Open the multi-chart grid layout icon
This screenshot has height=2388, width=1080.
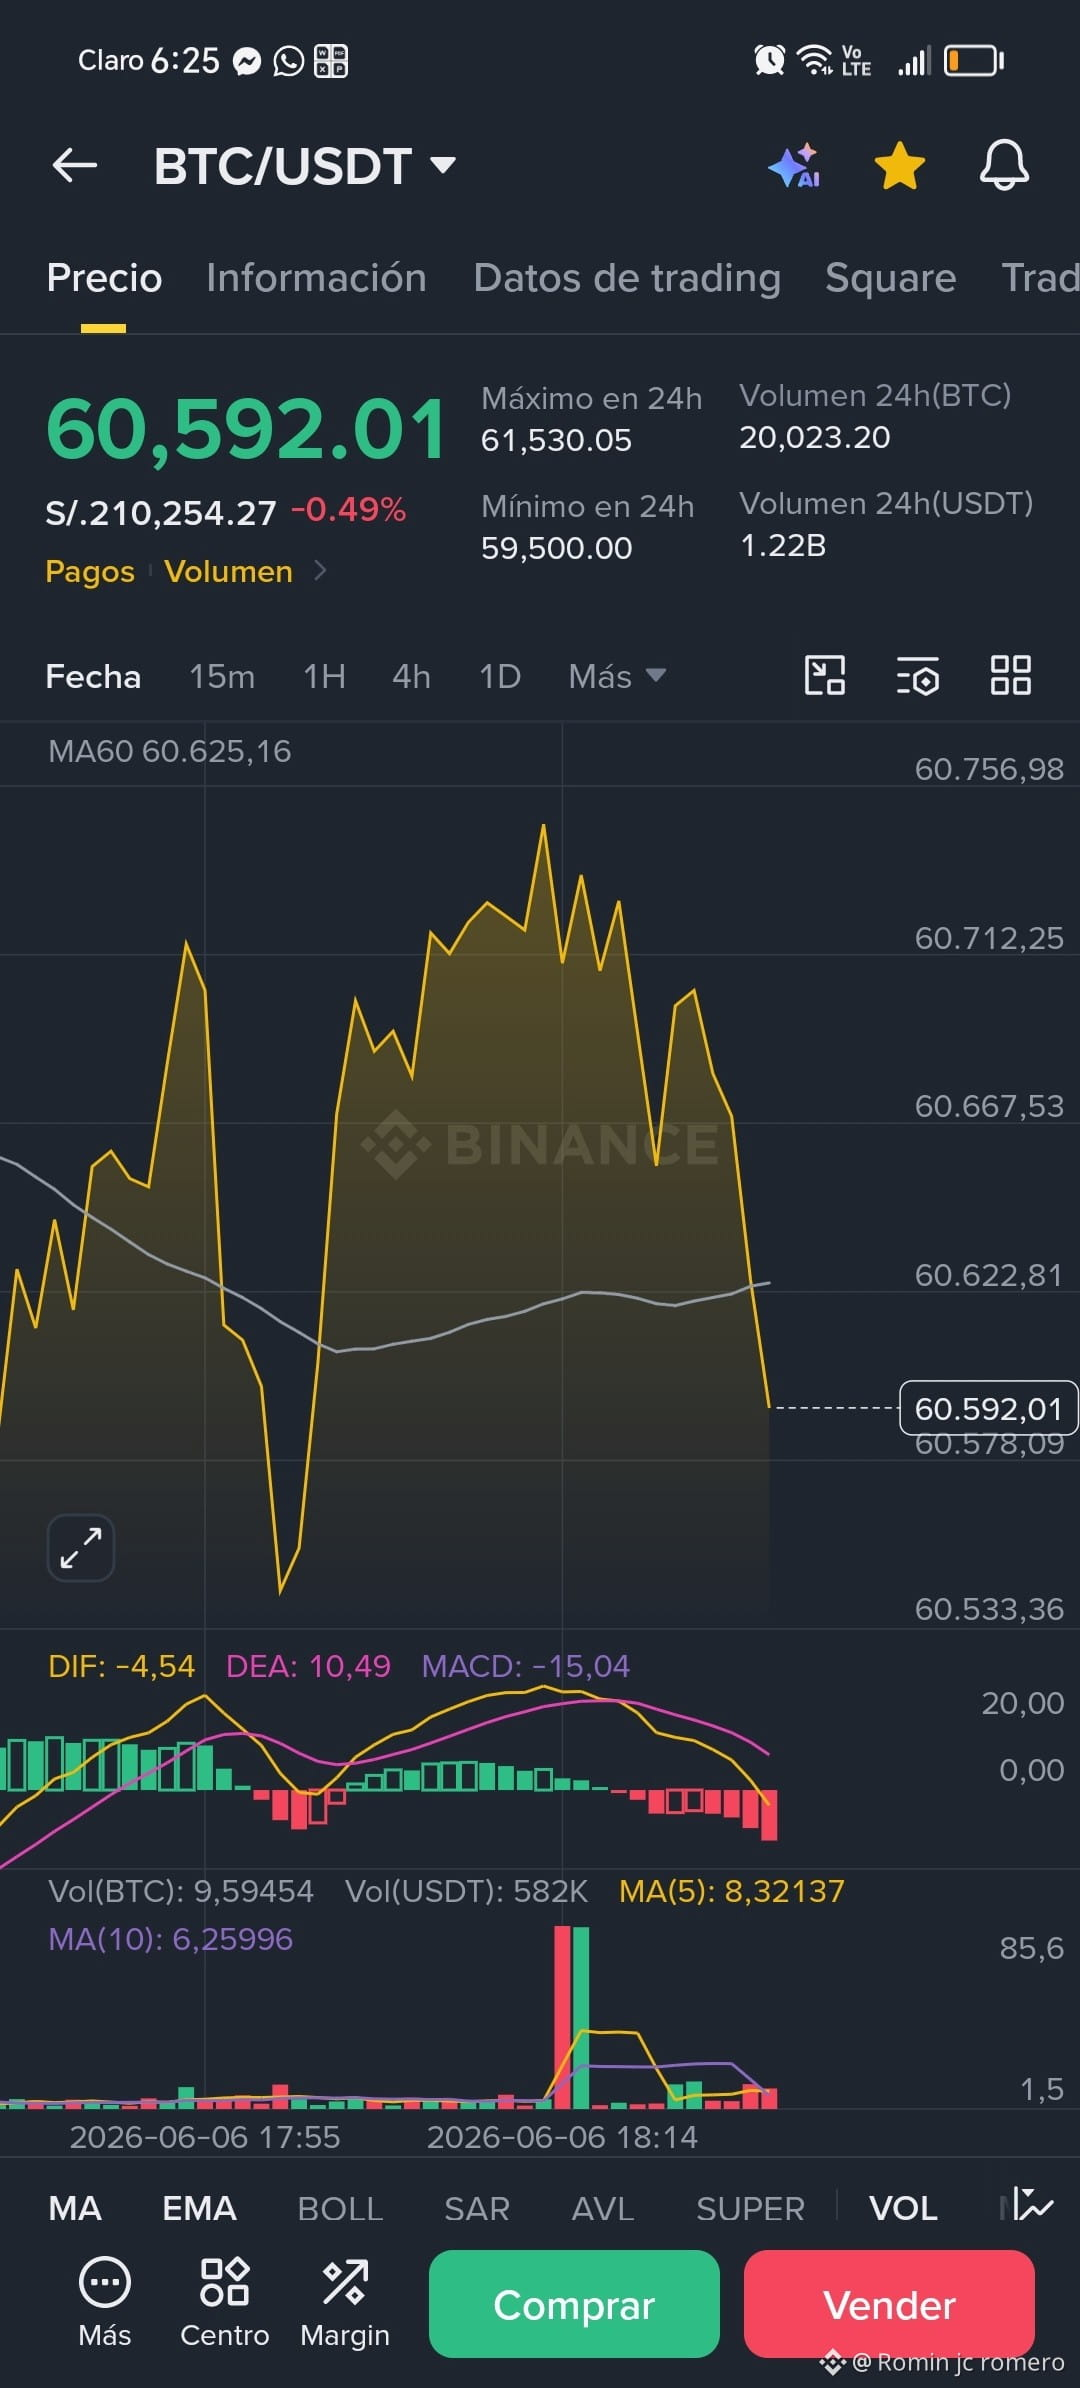pyautogui.click(x=1010, y=675)
